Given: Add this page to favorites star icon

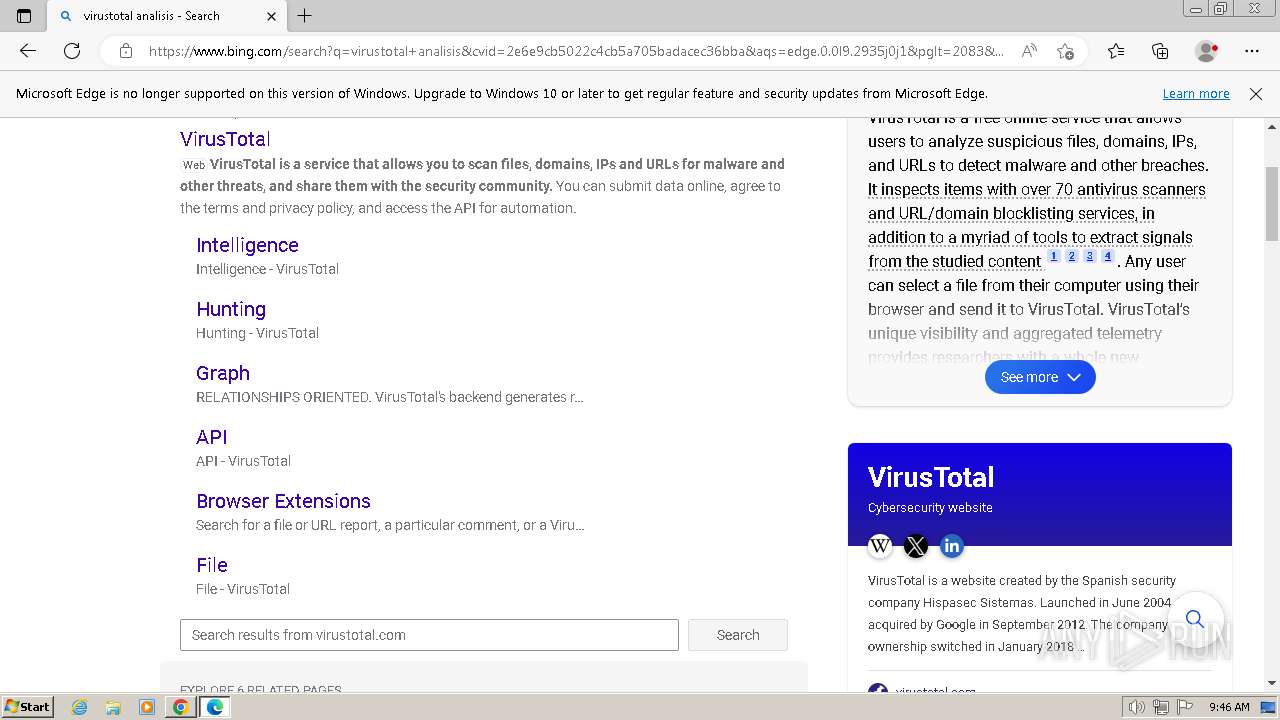Looking at the screenshot, I should [x=1065, y=51].
